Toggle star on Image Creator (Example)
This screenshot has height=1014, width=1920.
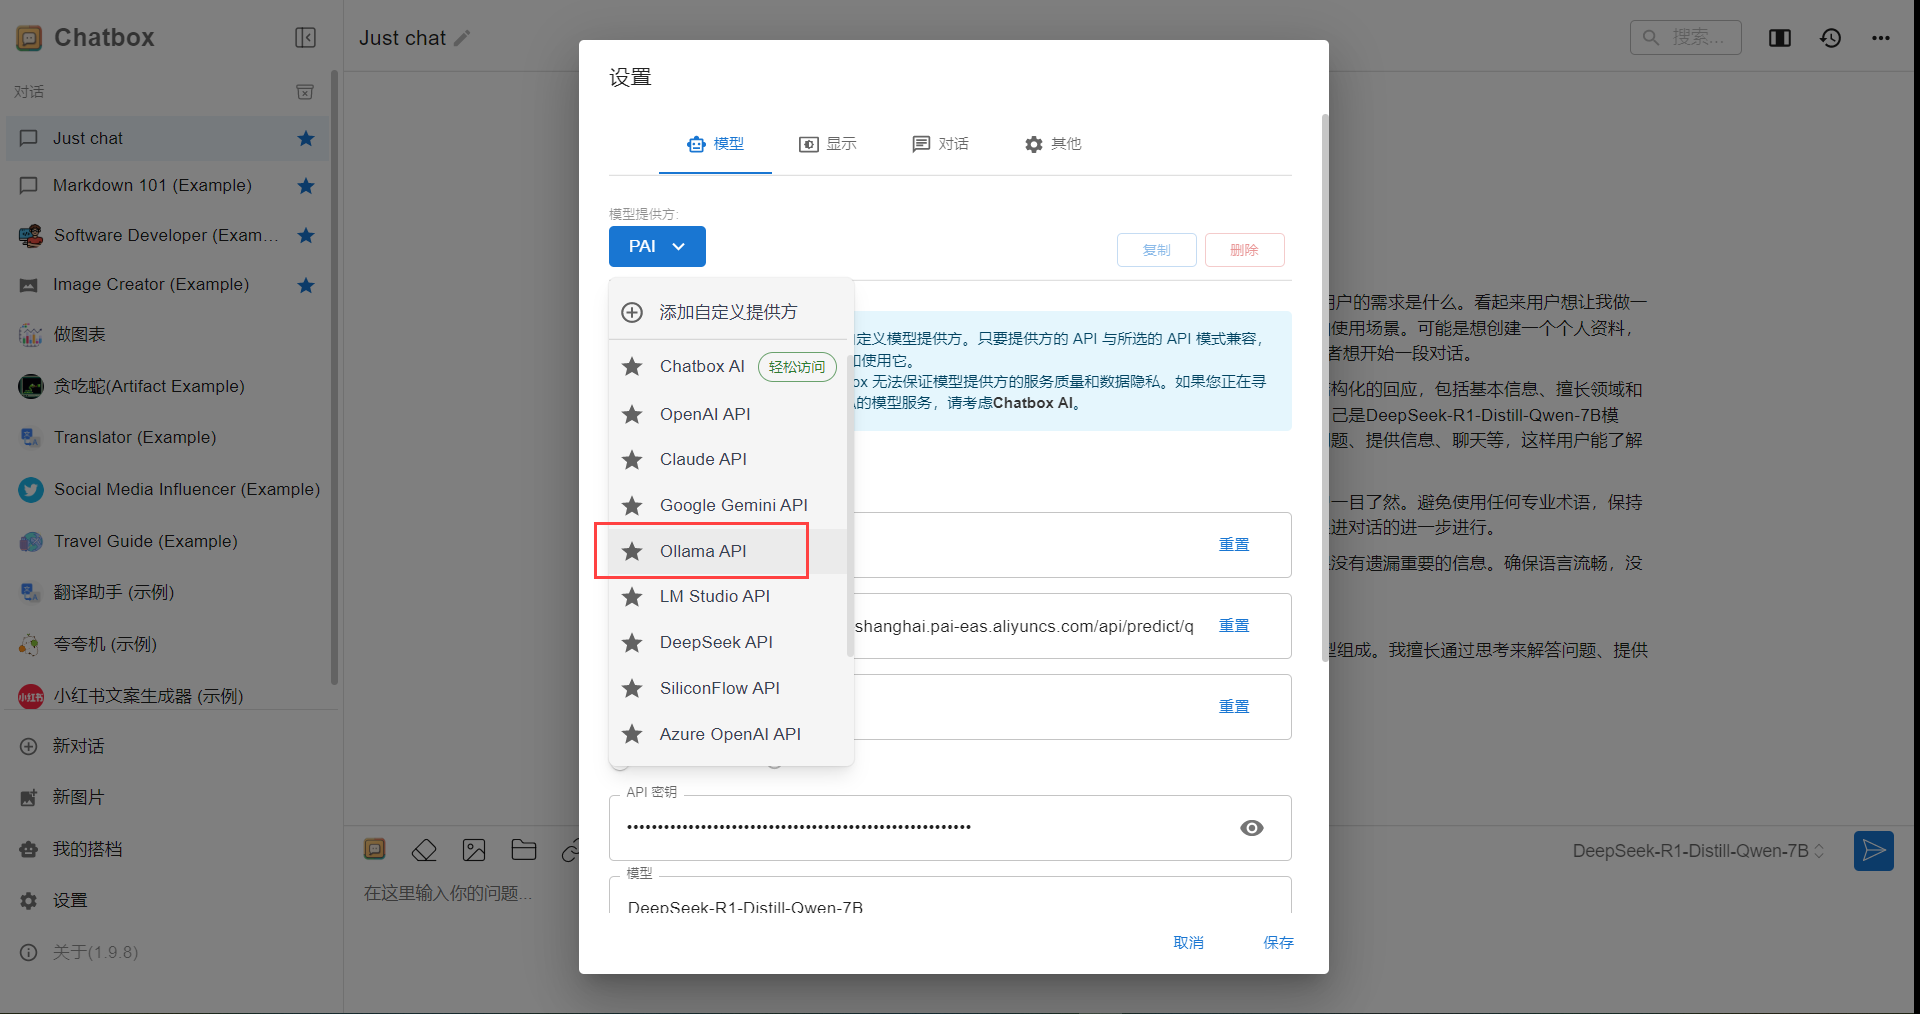coord(306,285)
